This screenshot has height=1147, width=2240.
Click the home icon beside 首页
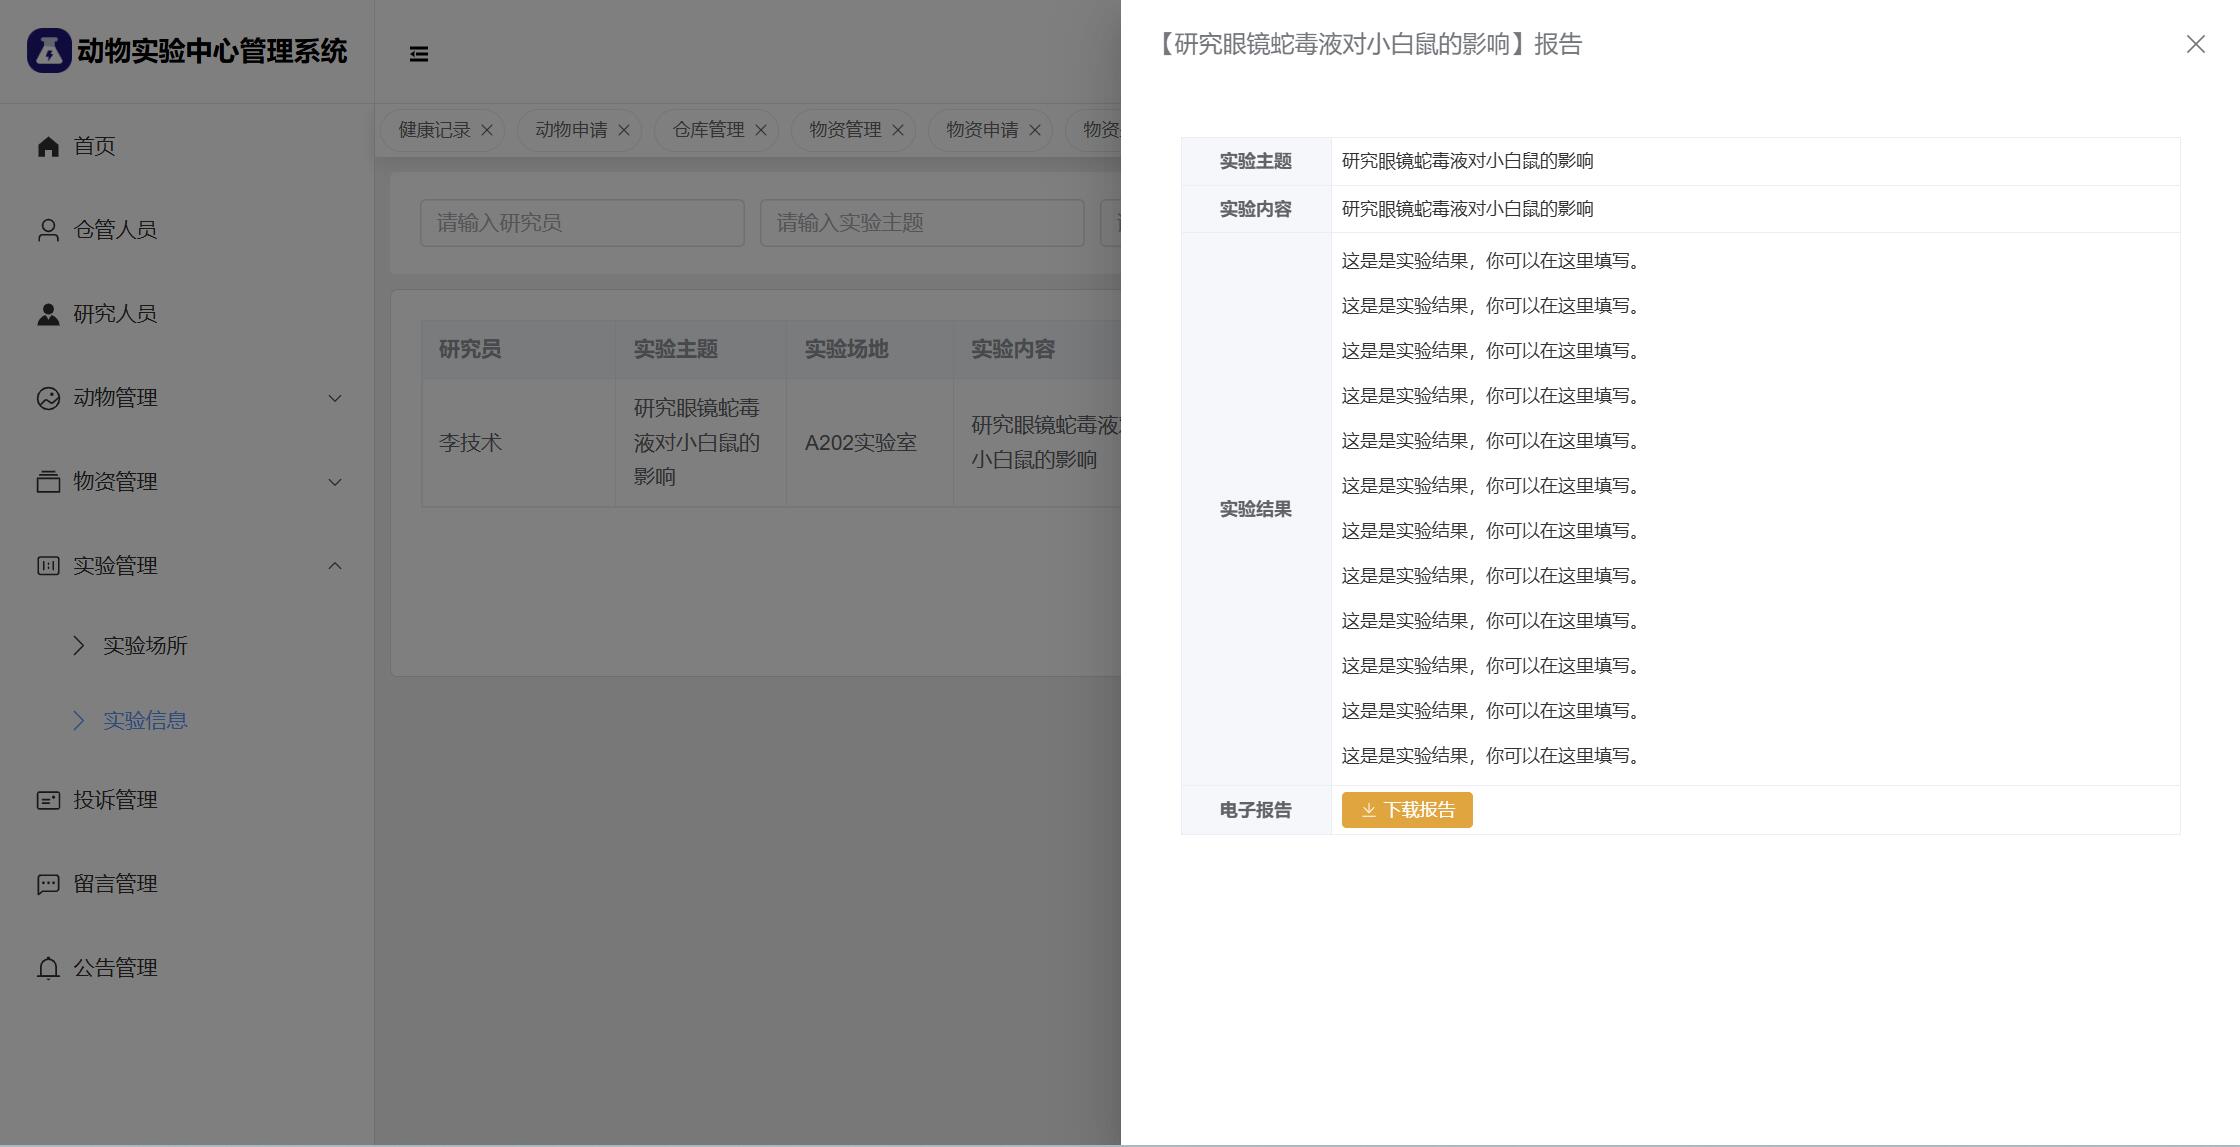[x=48, y=147]
